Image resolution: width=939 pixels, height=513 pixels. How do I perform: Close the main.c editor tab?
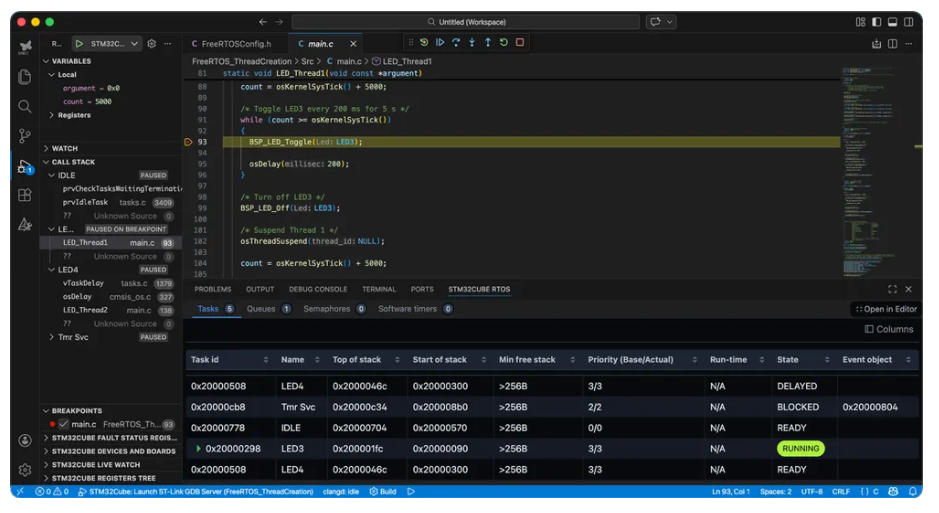pyautogui.click(x=353, y=44)
